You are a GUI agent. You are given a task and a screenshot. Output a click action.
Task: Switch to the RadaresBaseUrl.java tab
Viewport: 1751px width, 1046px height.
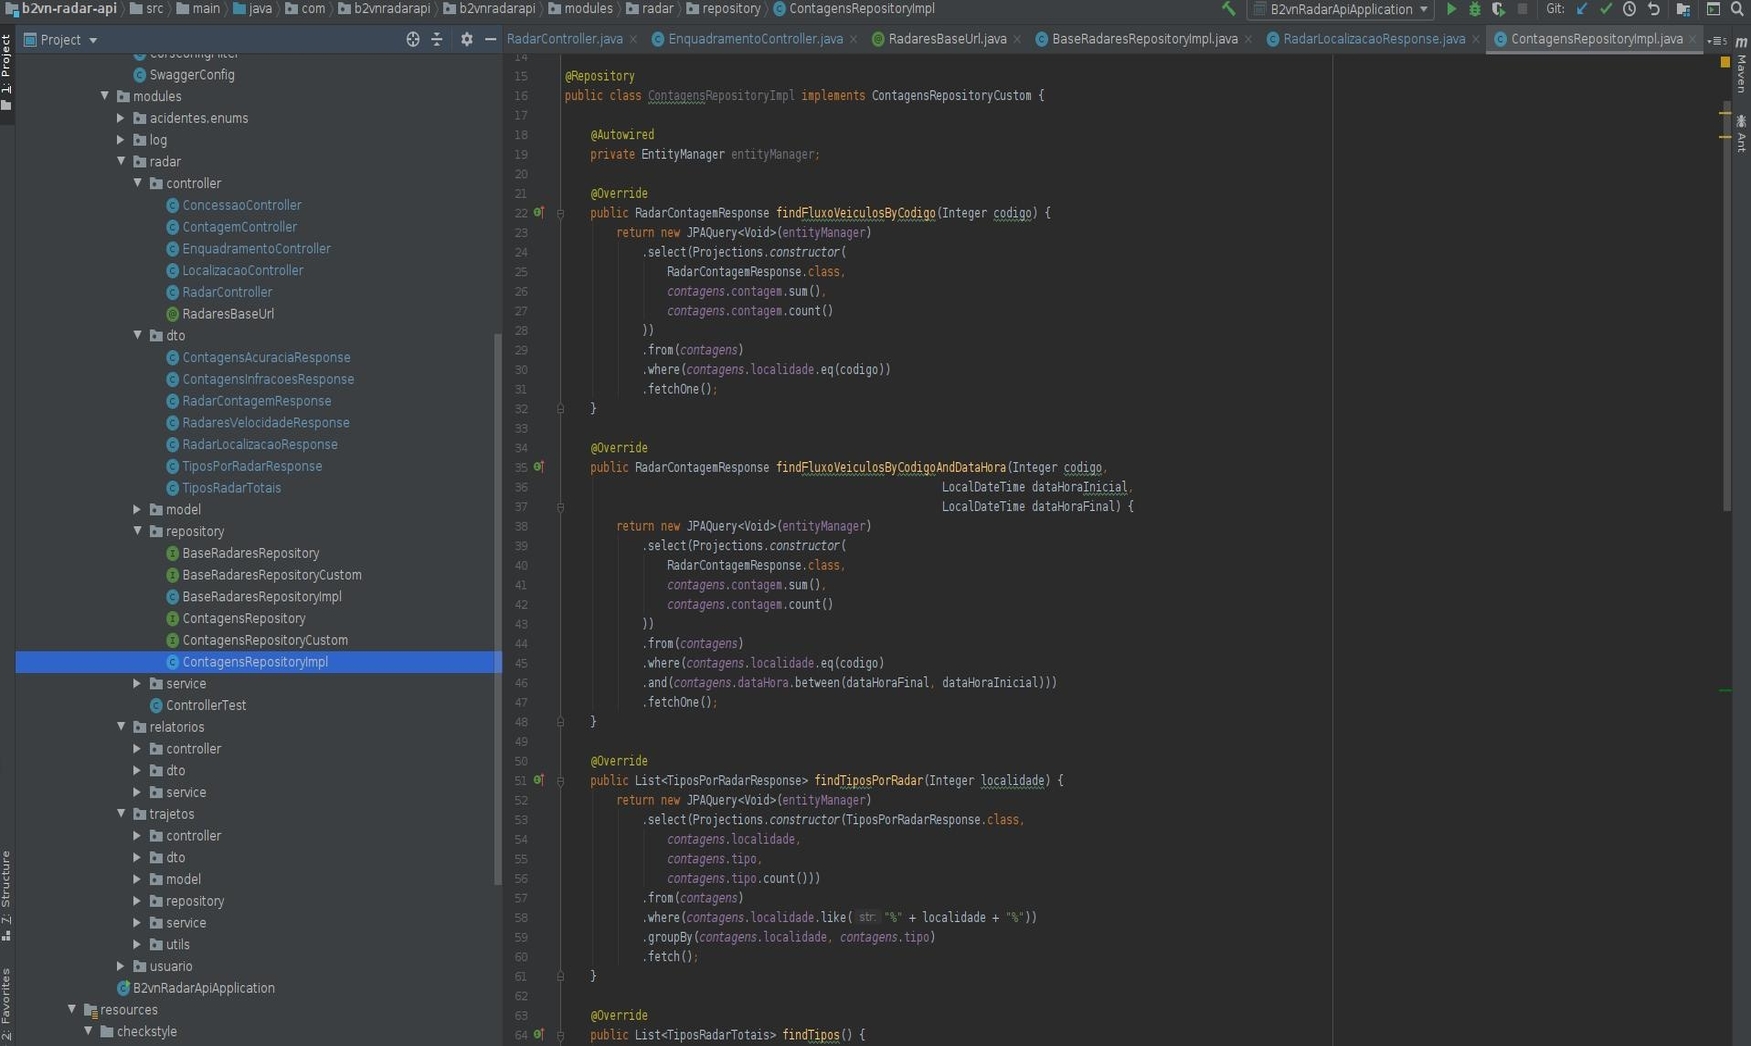pos(946,39)
